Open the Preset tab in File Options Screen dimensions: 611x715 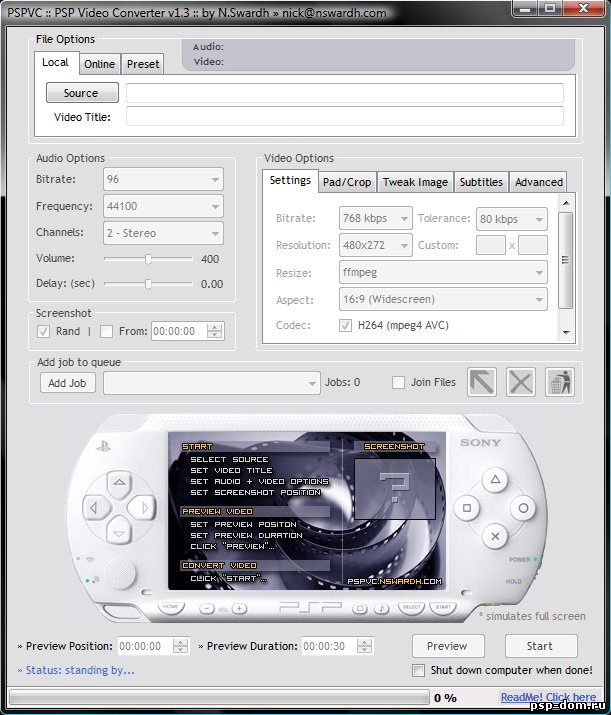(143, 64)
